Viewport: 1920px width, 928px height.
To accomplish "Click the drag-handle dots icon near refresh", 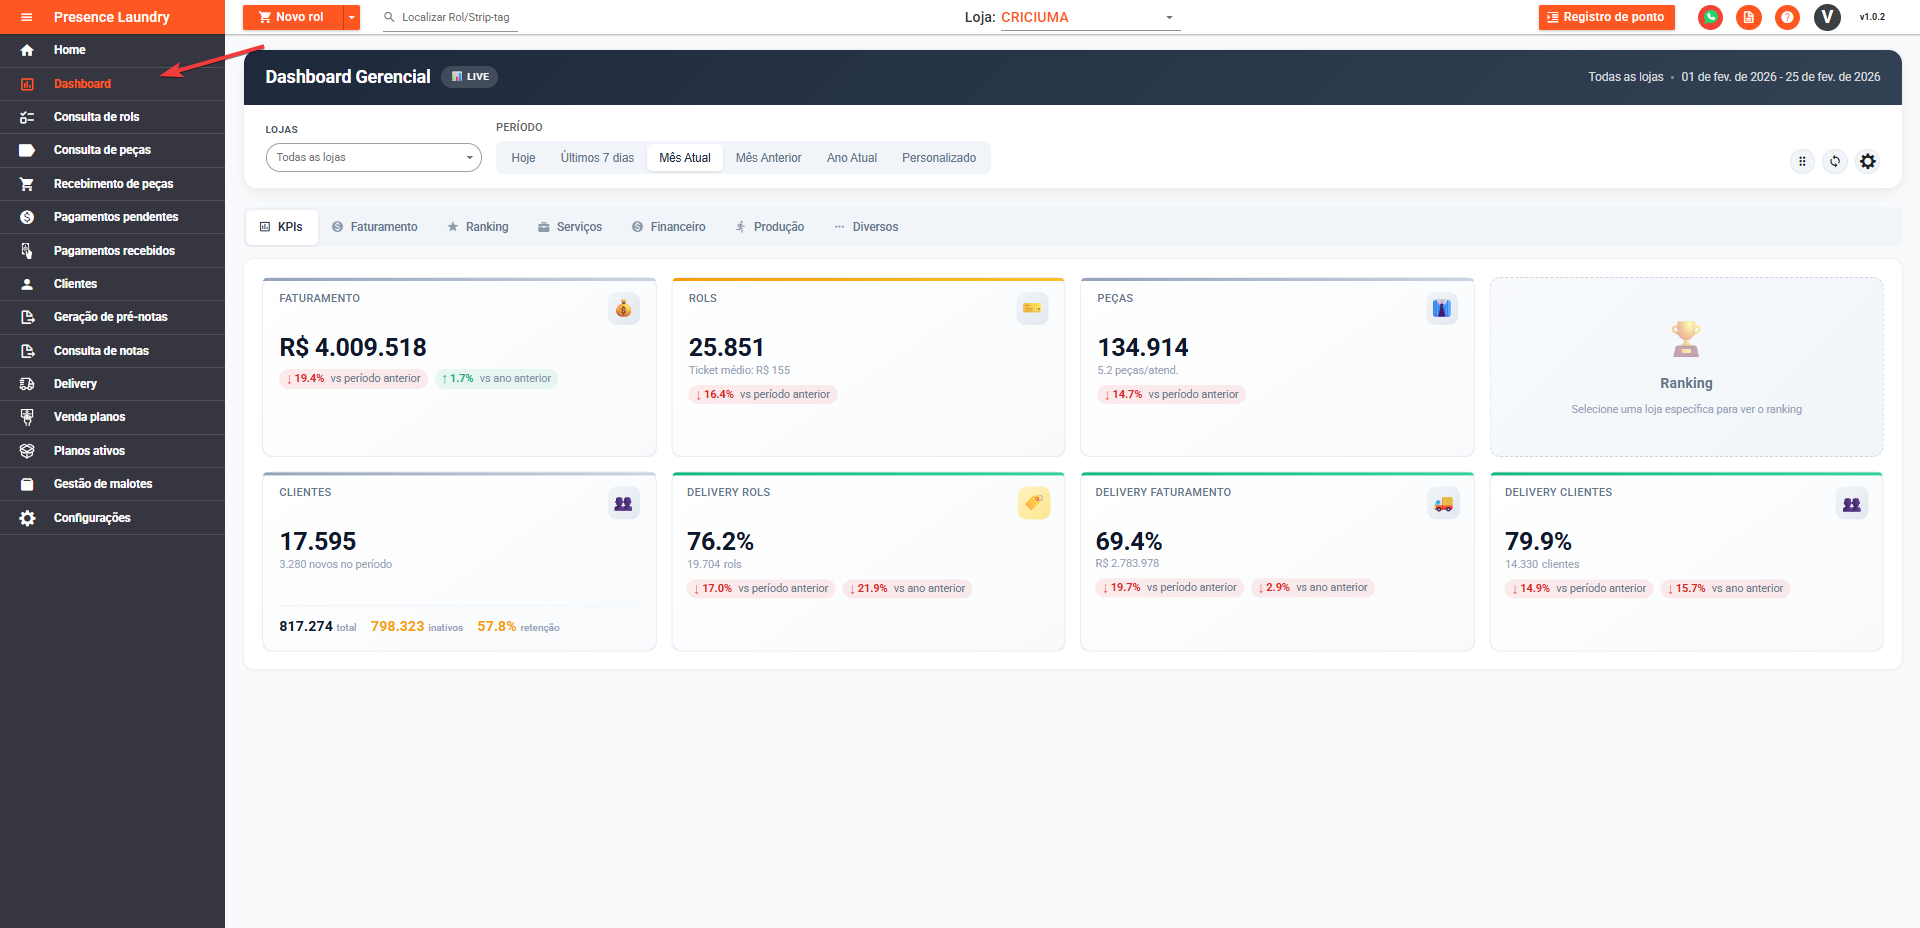I will [1802, 161].
